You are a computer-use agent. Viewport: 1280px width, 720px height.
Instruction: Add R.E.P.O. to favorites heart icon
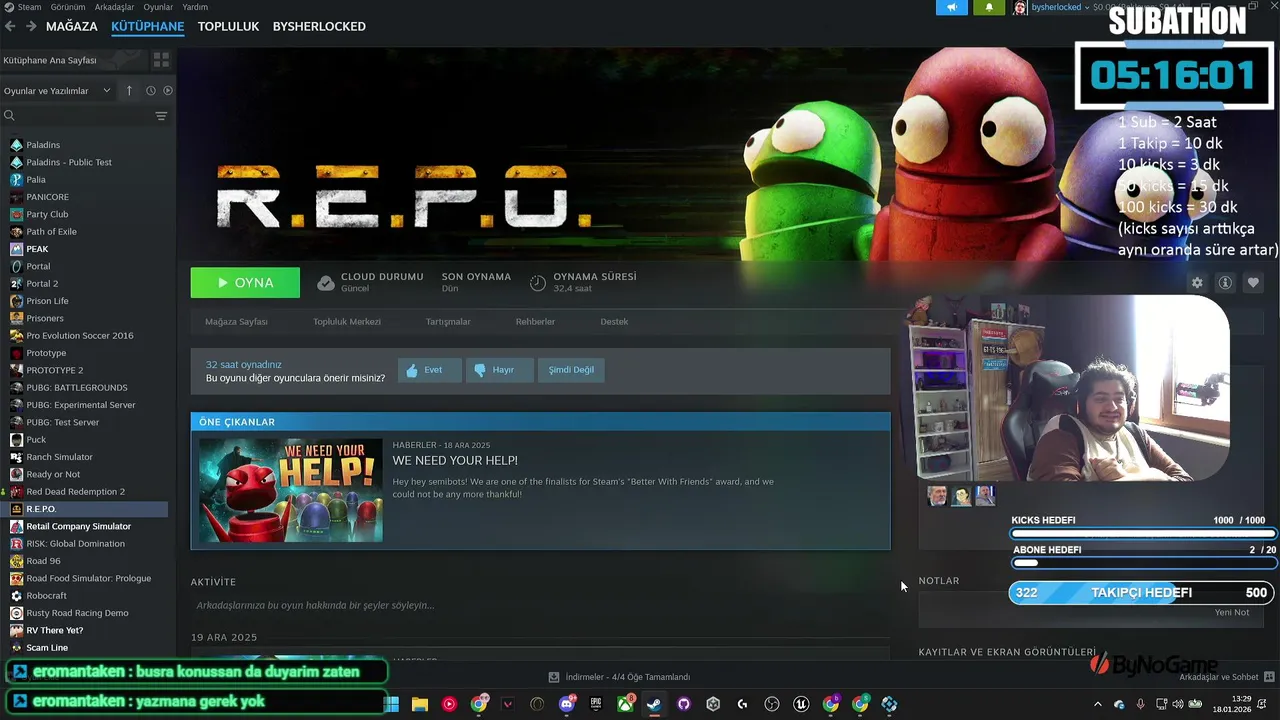tap(1253, 283)
